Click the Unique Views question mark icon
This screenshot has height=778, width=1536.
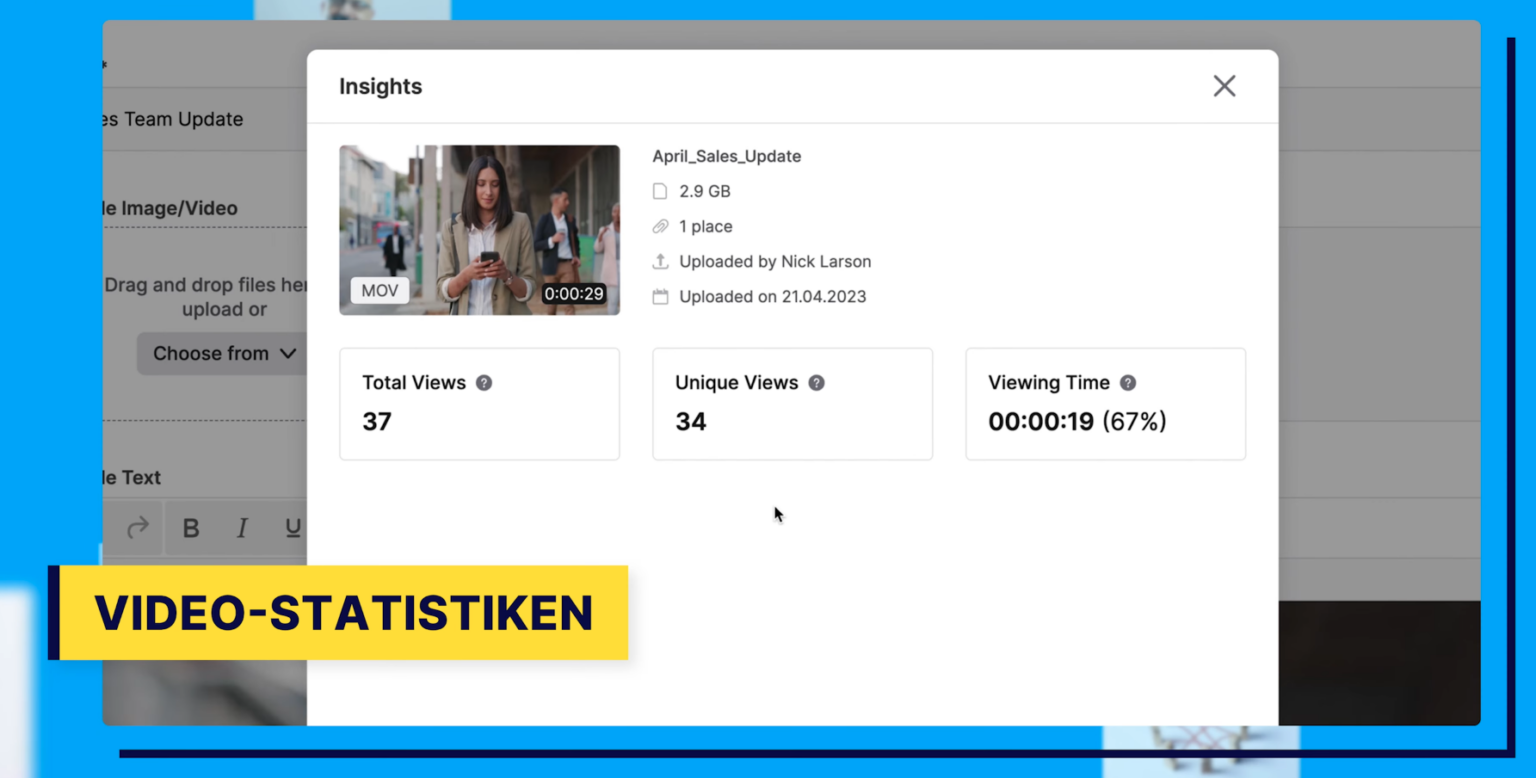816,382
